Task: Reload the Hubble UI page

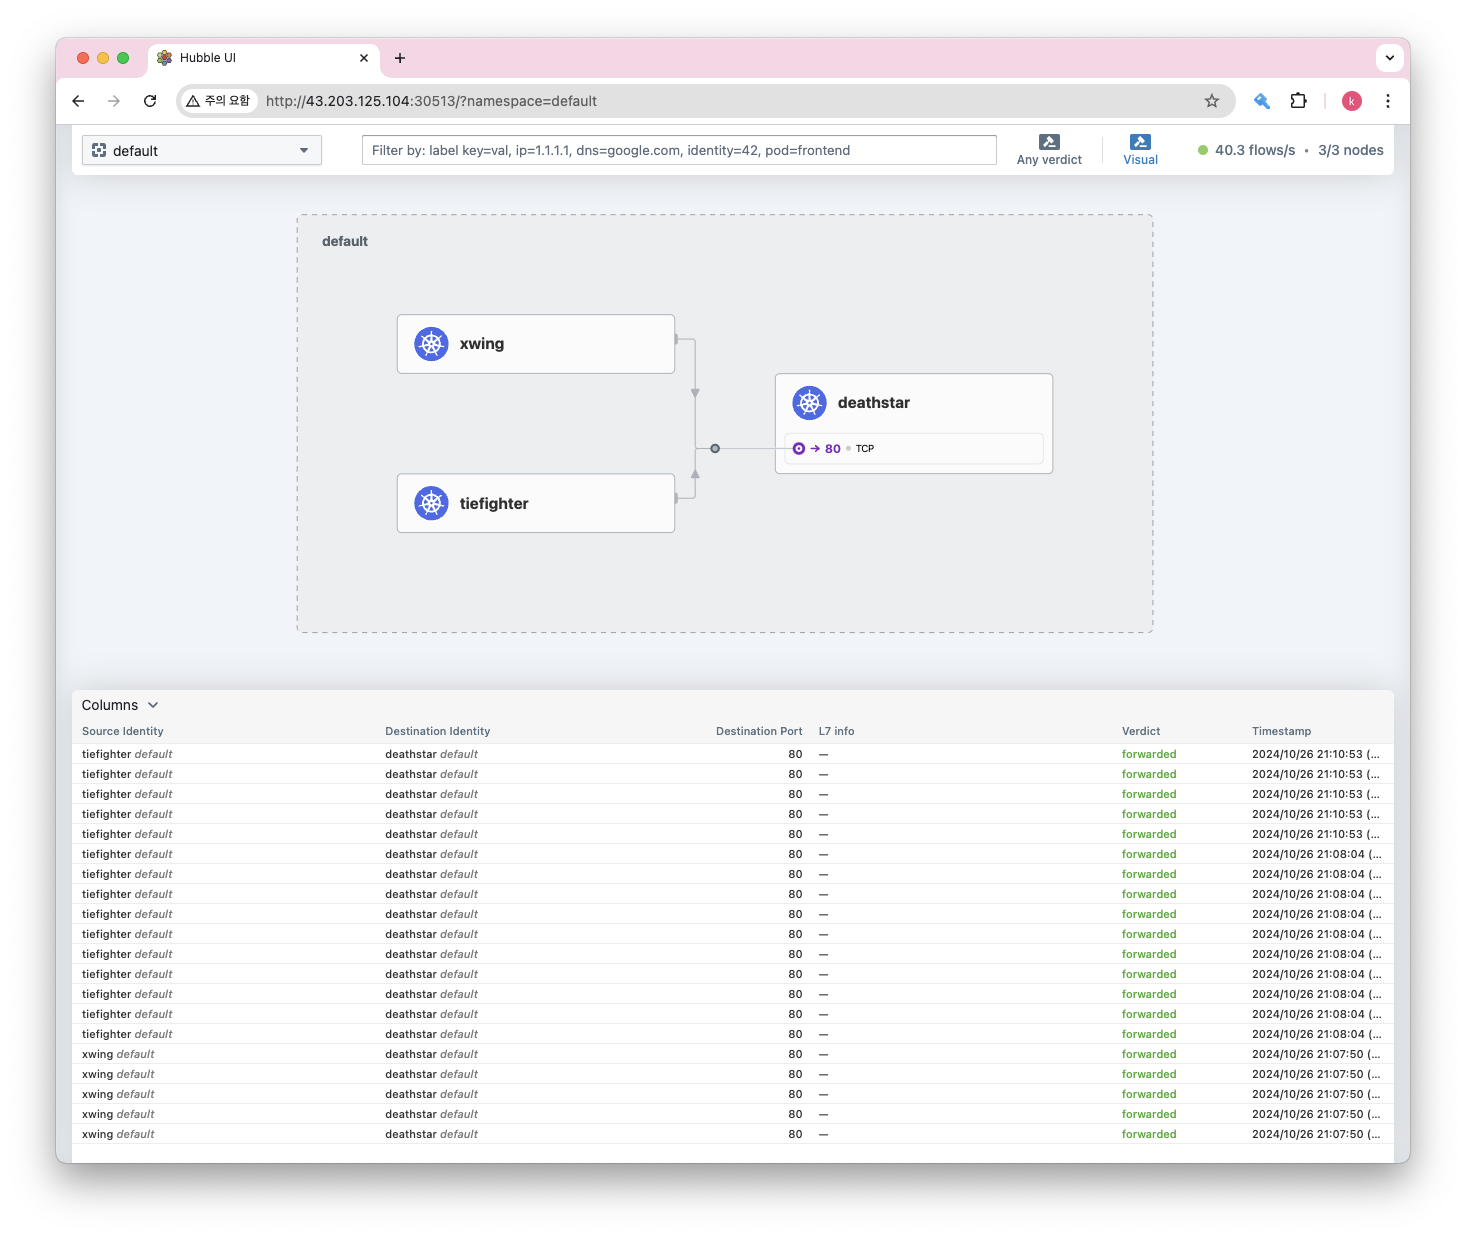Action: pyautogui.click(x=150, y=101)
